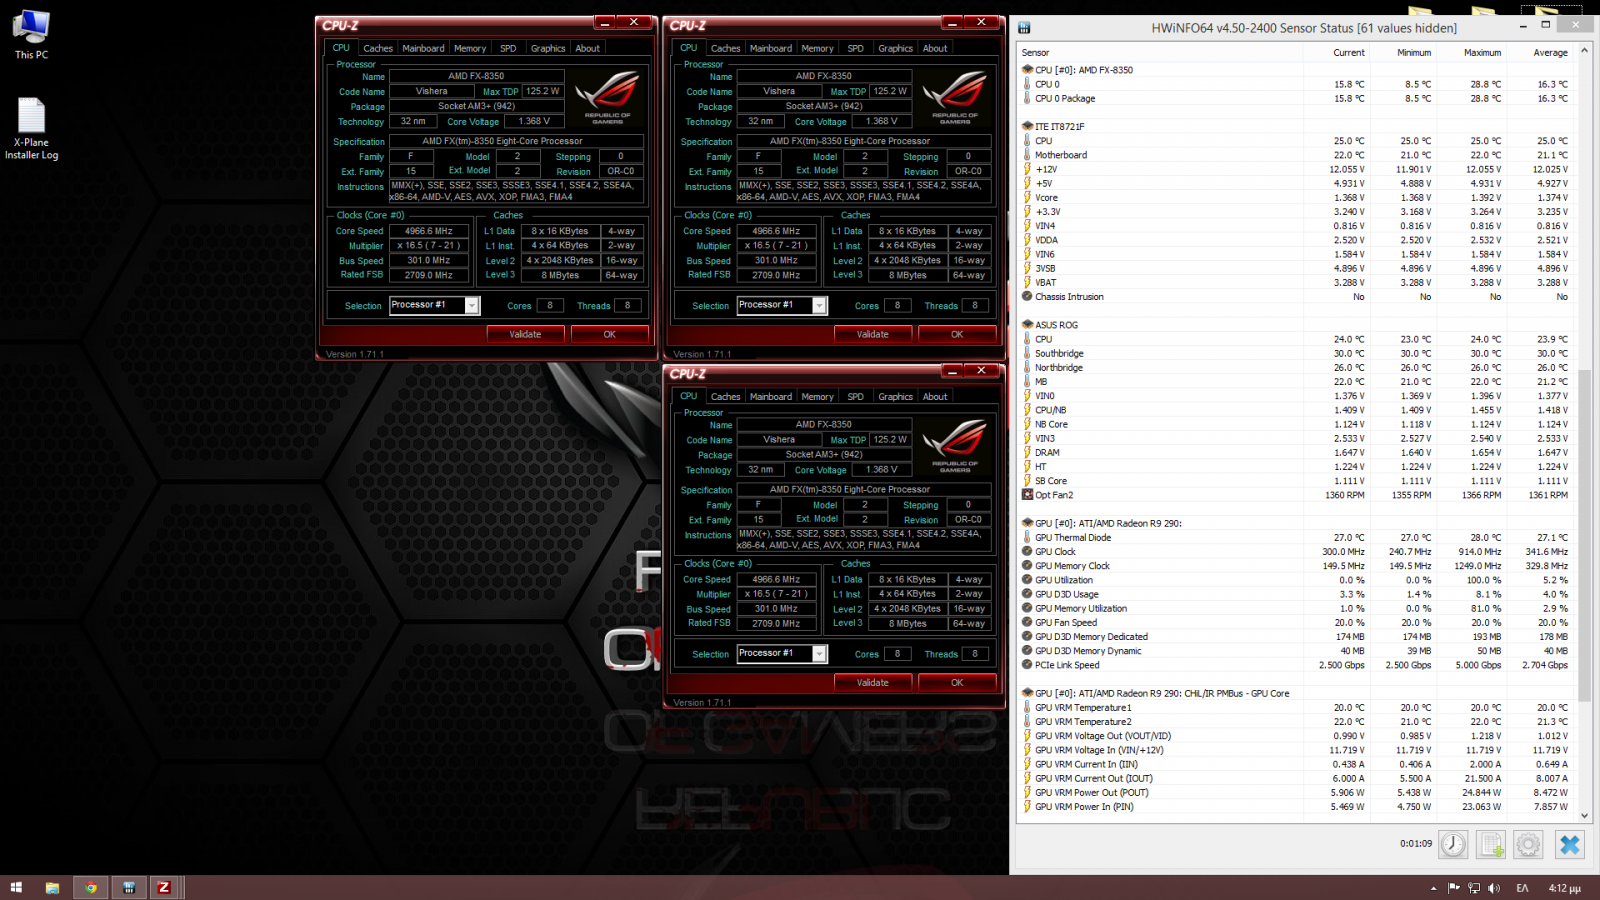The height and width of the screenshot is (900, 1600).
Task: Click Core Speed value in left CPU-Z window
Action: (428, 231)
